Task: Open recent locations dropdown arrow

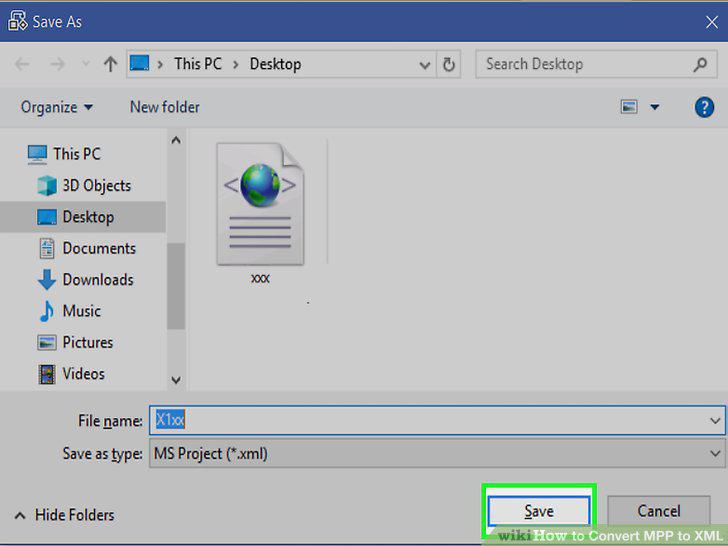Action: (86, 64)
